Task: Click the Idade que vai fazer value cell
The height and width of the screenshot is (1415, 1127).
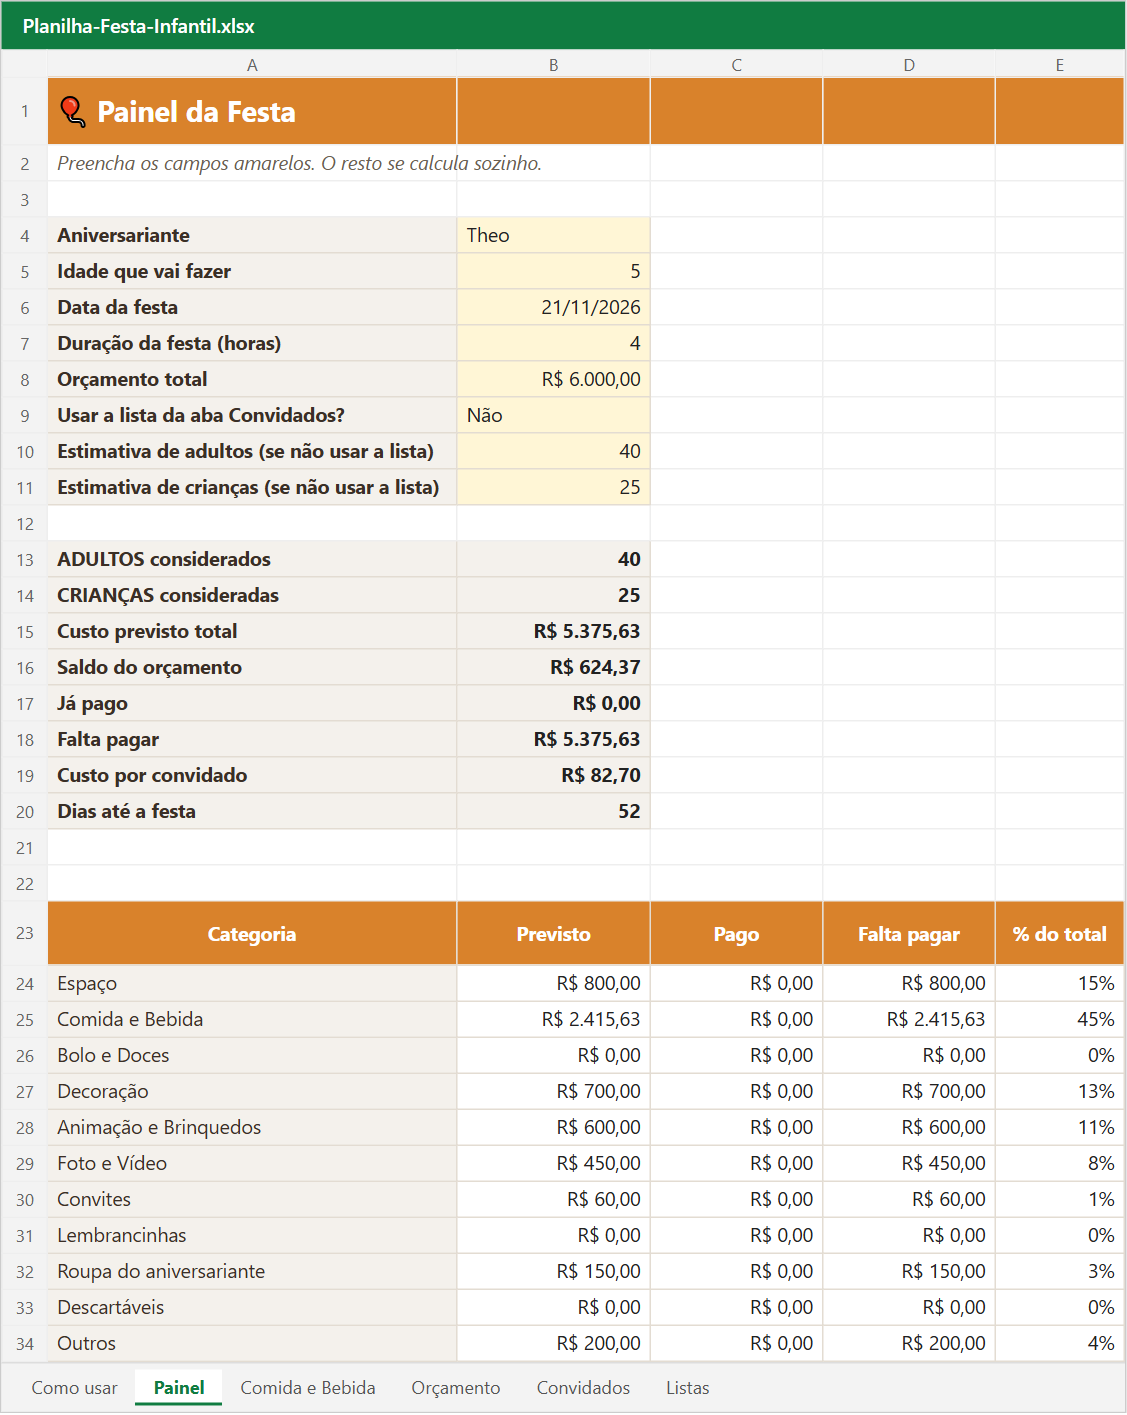Action: [553, 271]
